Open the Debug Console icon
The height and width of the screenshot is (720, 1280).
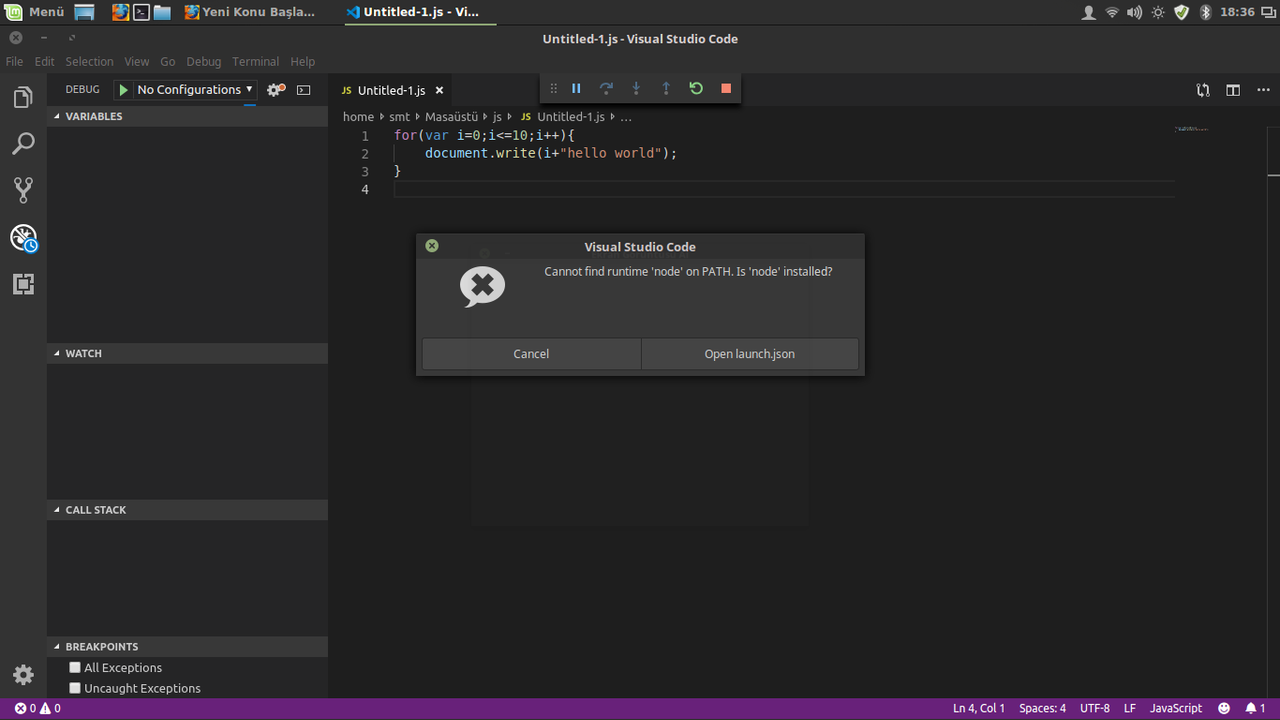pos(304,90)
